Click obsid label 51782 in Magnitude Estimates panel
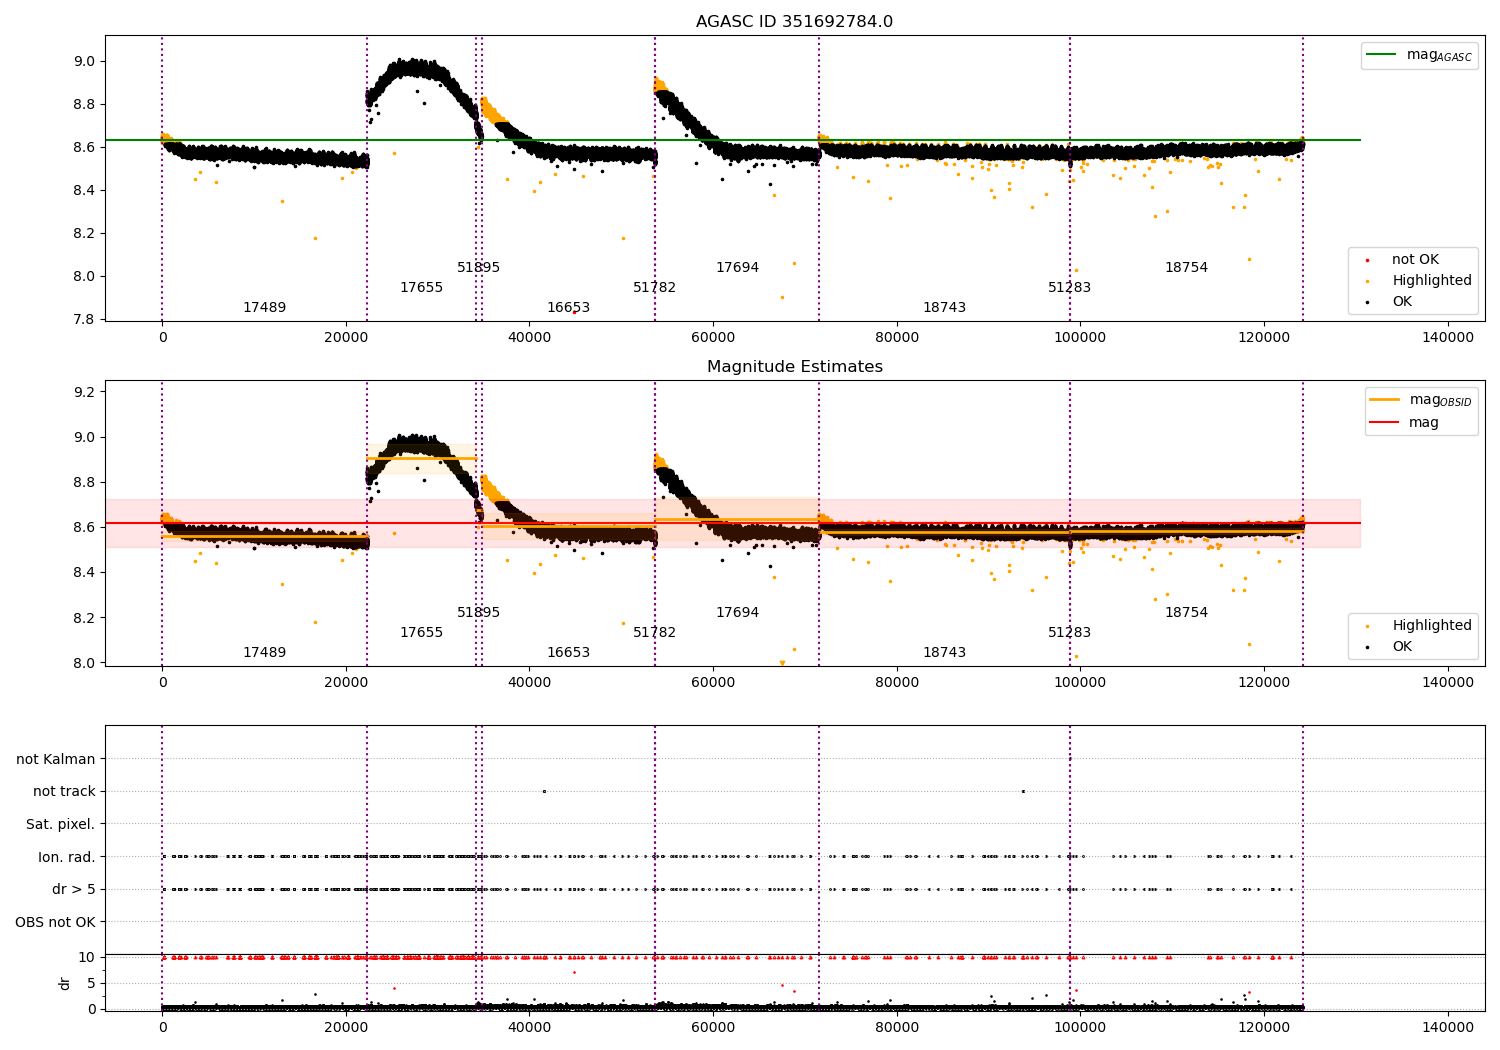The height and width of the screenshot is (1050, 1500). coord(654,632)
